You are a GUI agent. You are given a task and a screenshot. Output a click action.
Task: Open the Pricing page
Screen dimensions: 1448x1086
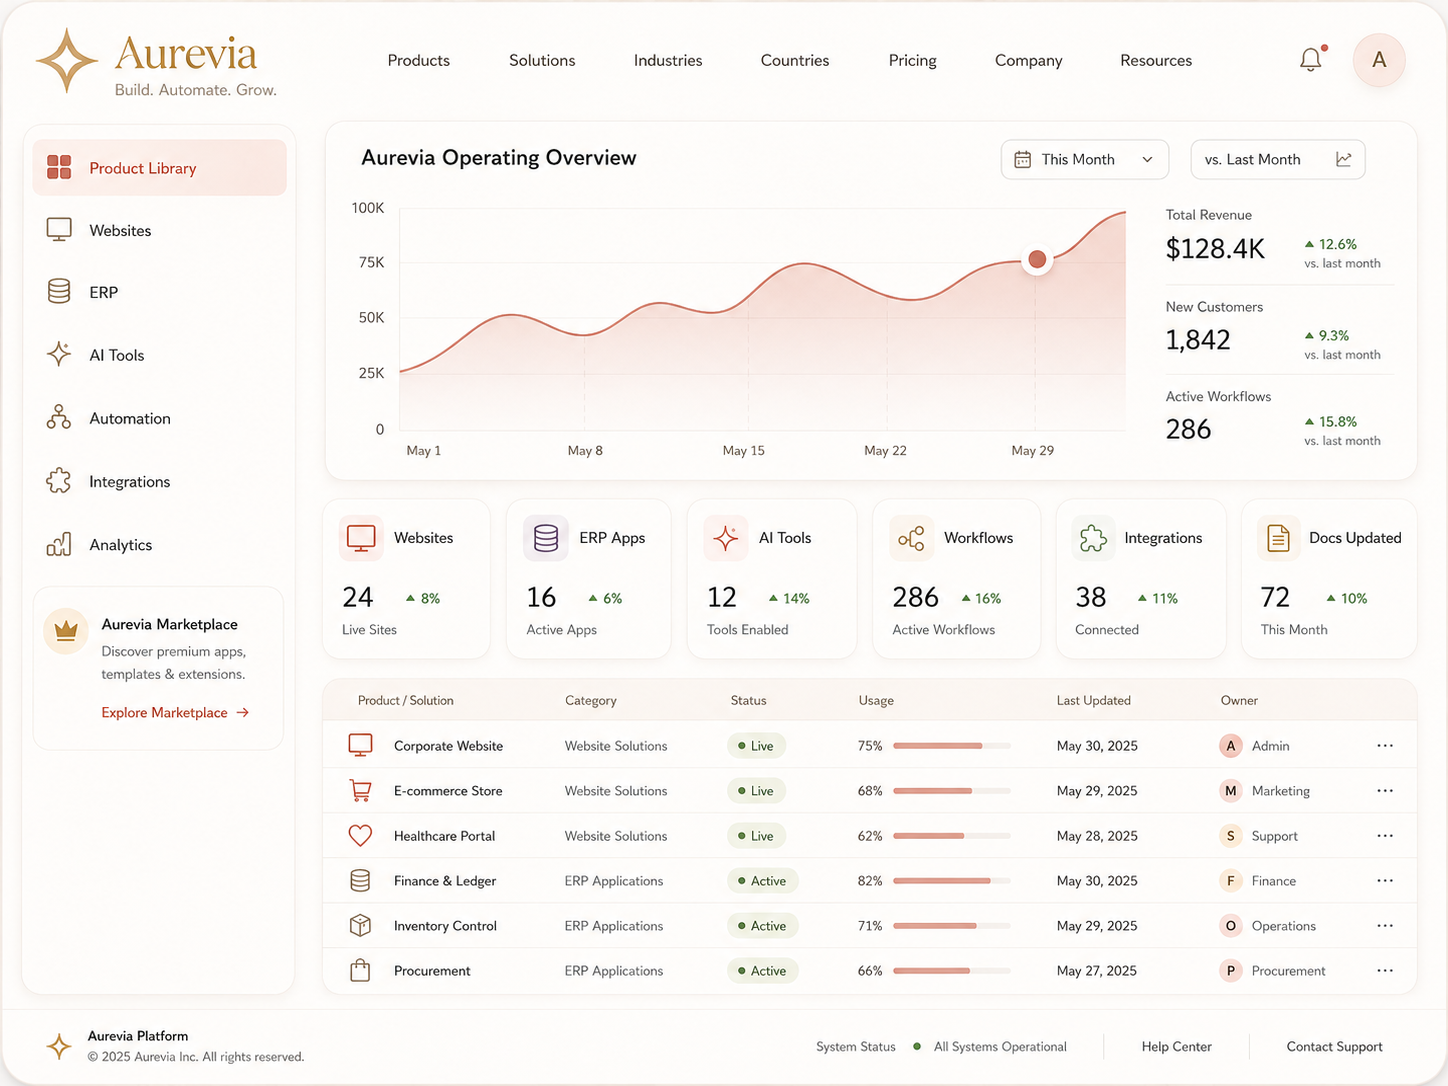pos(913,60)
